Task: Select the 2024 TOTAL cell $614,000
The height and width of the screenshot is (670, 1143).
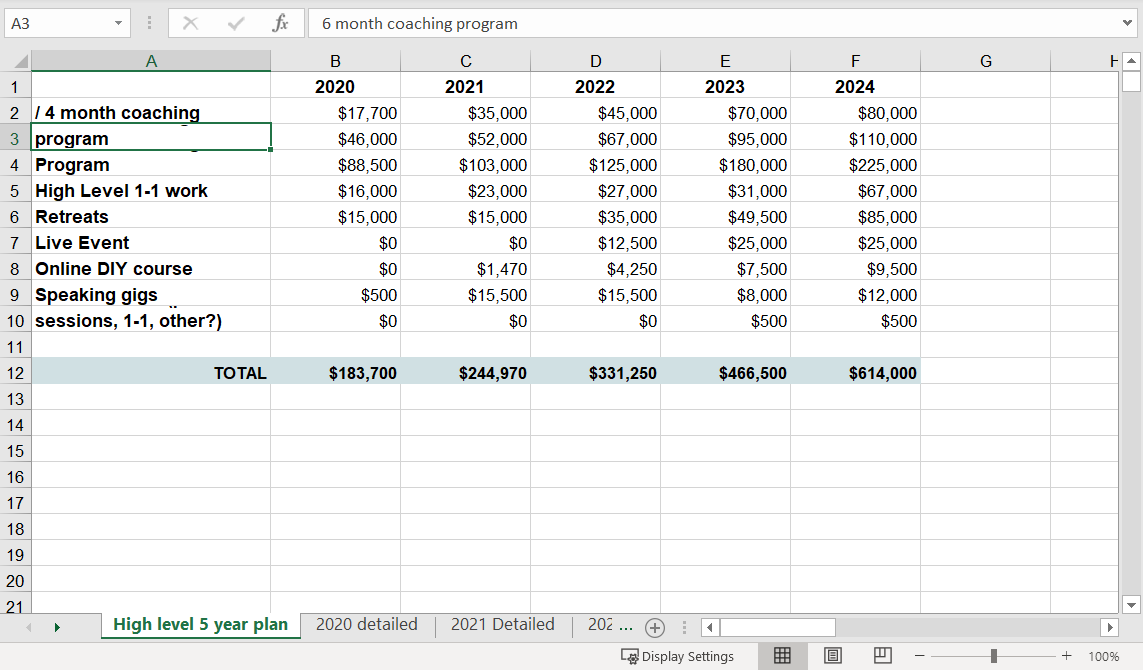Action: coord(855,373)
